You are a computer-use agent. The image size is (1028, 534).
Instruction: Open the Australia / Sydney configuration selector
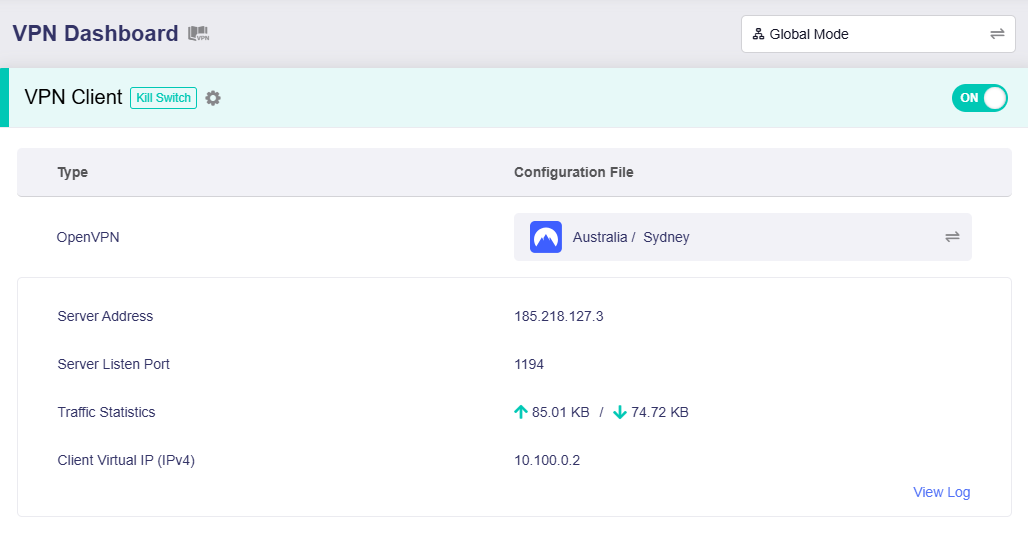coord(742,237)
